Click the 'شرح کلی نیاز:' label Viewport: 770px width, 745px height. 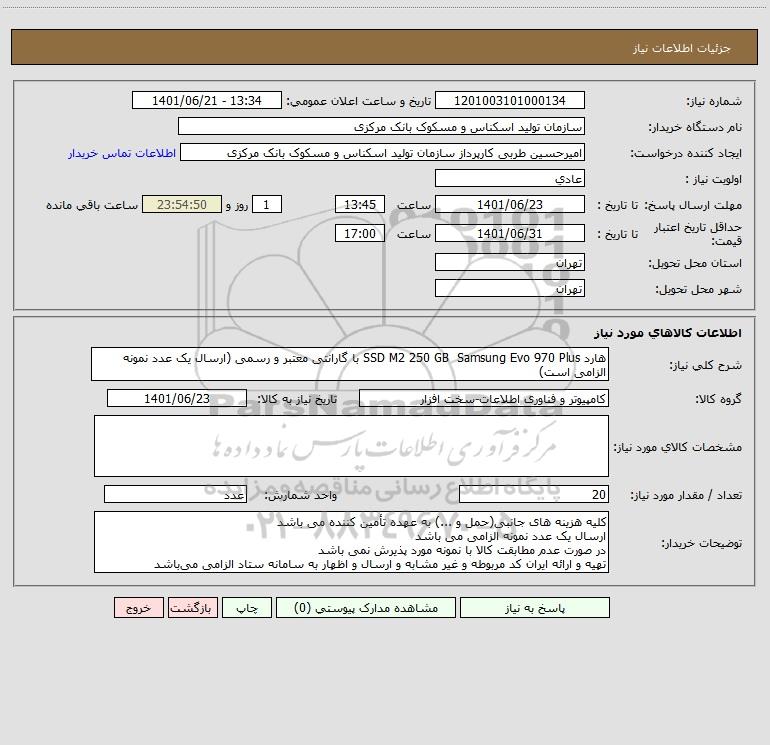coord(706,365)
